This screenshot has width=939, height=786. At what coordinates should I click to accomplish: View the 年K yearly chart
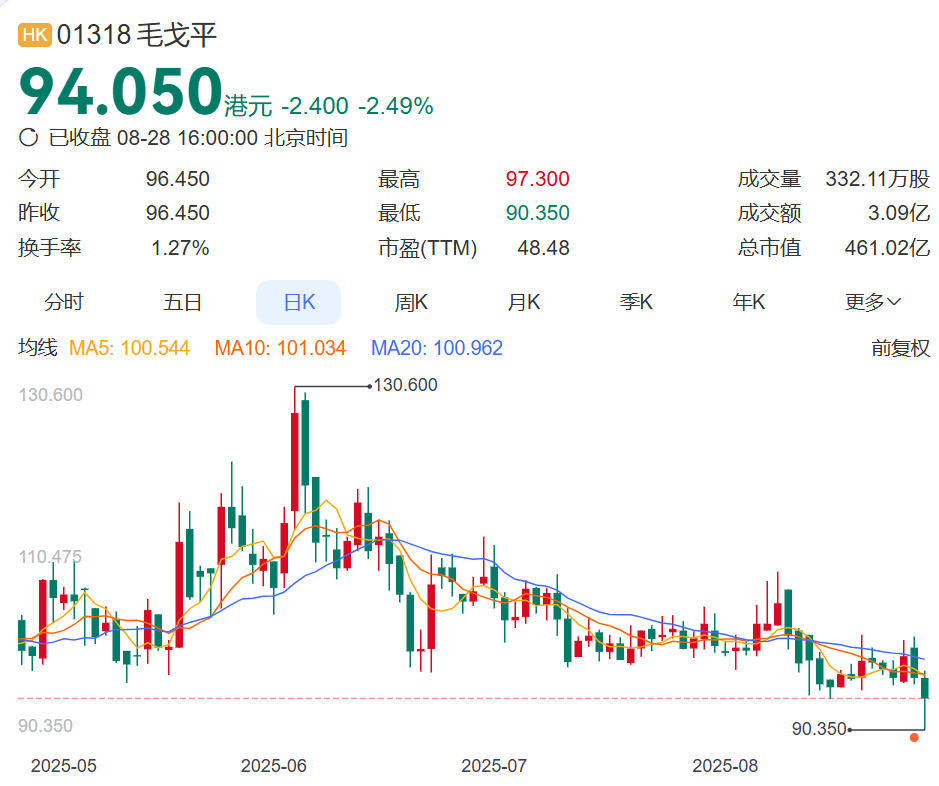pos(749,302)
